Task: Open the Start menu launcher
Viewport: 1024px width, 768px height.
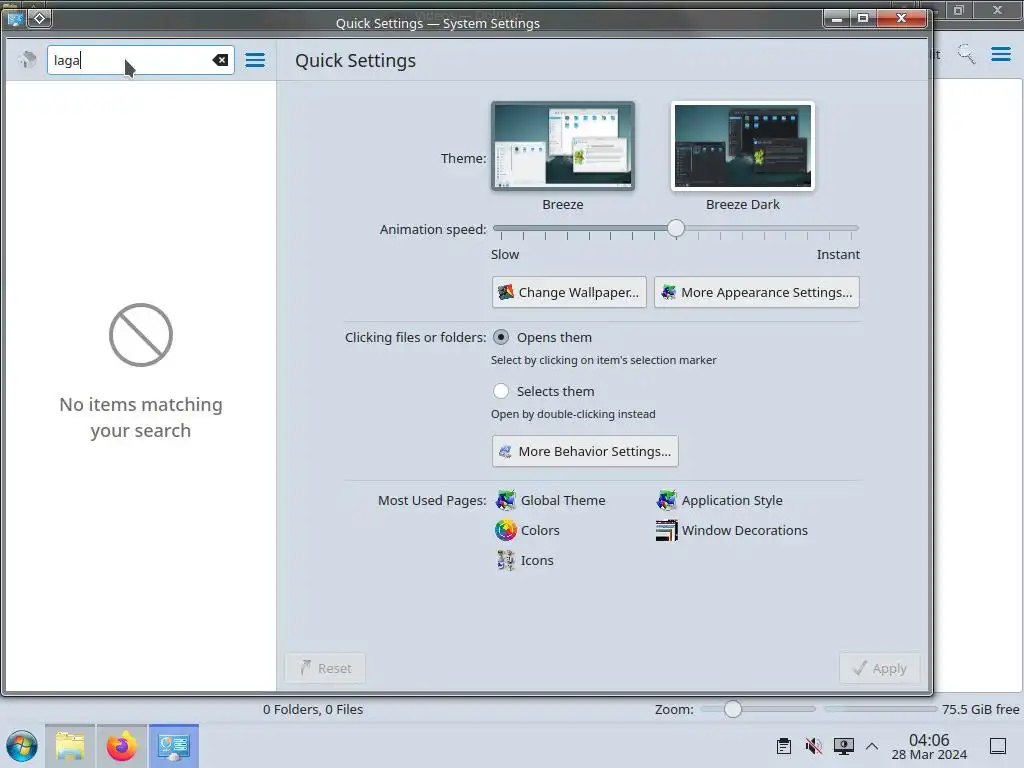Action: [22, 746]
